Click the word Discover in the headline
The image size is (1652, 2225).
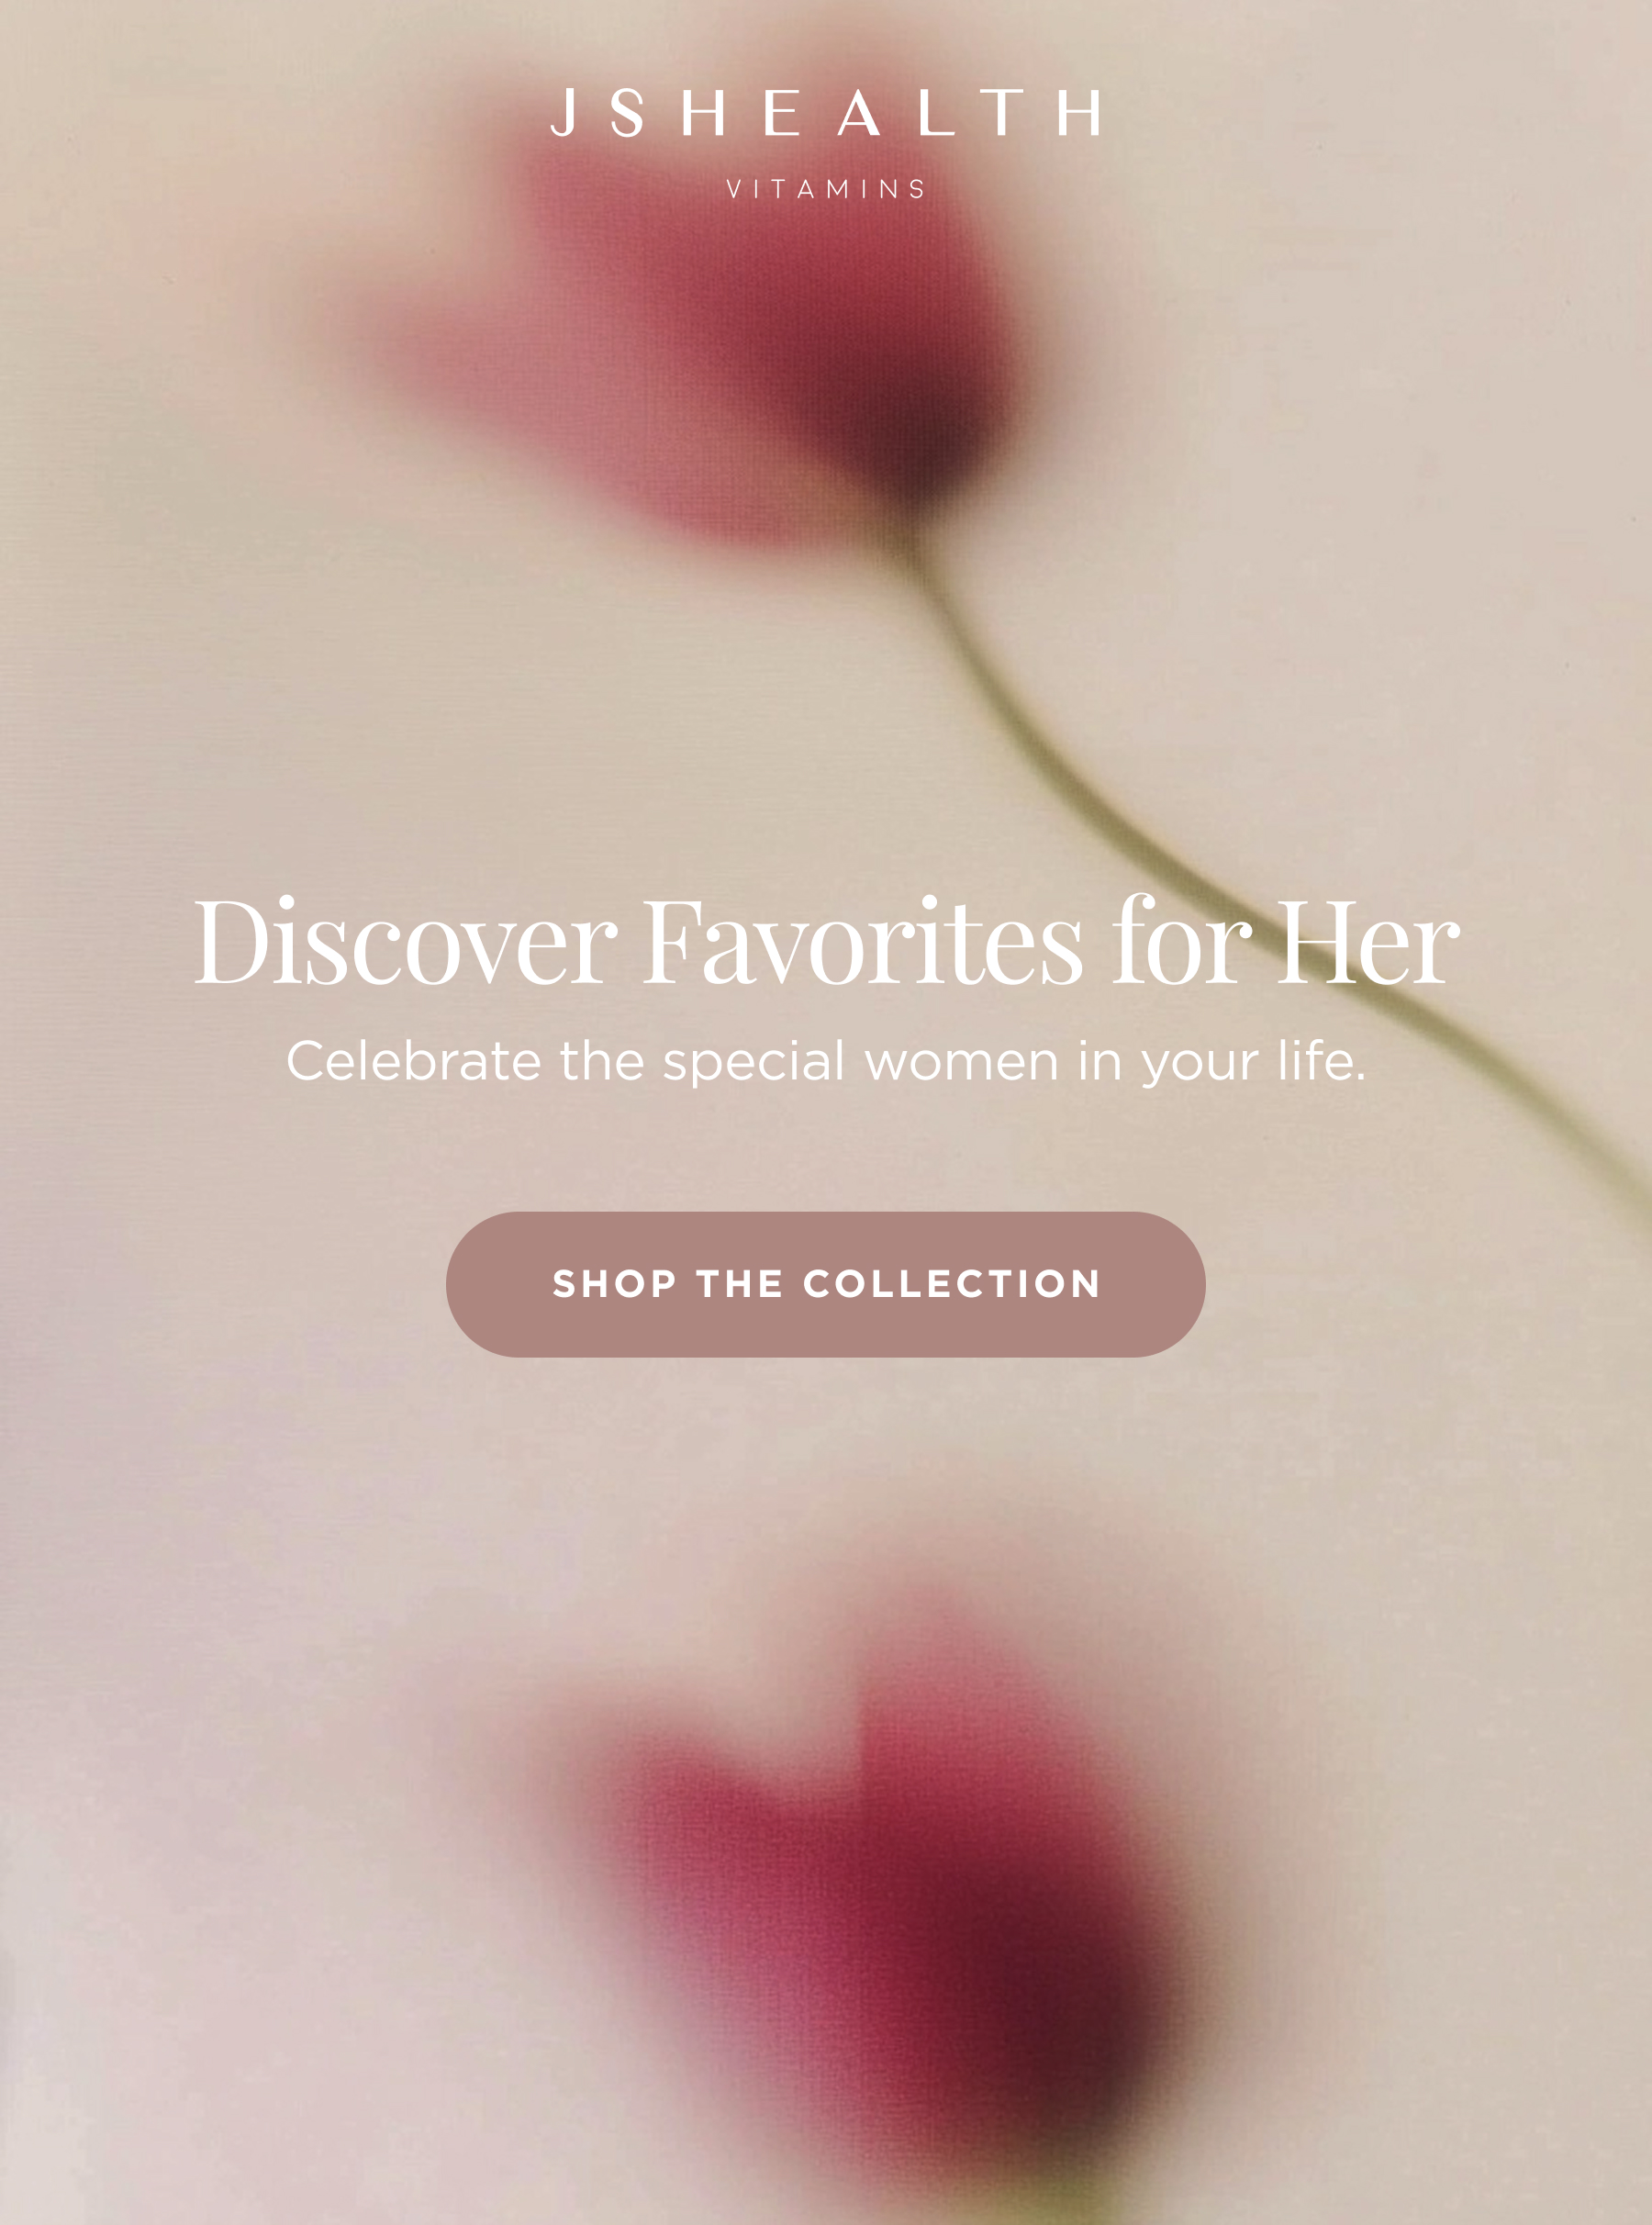point(405,940)
